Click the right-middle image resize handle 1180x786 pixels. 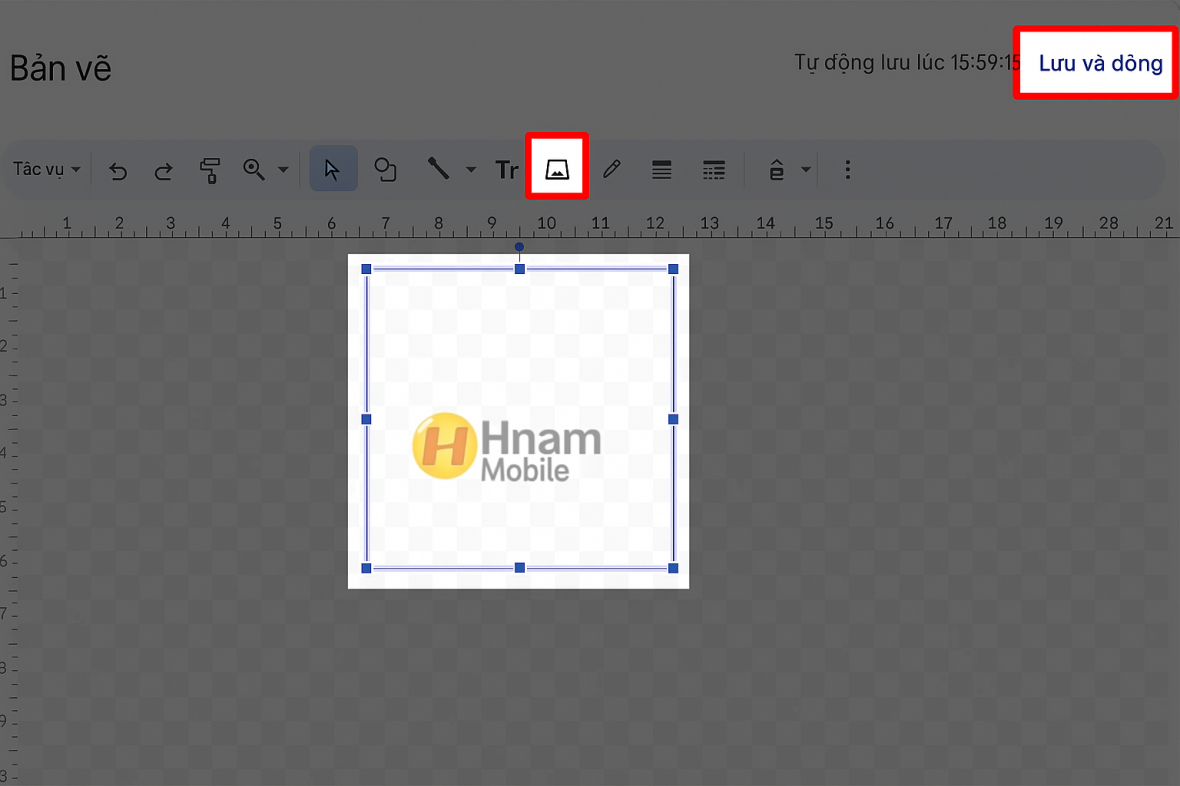click(673, 419)
